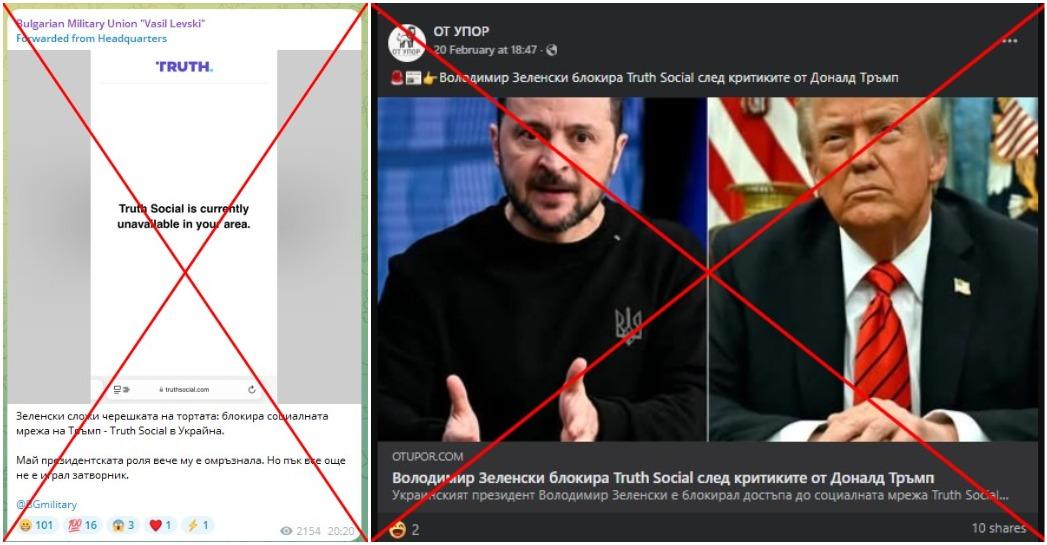Viewport: 1047px width, 545px height.
Task: Open the three-dot post options menu
Action: pyautogui.click(x=1010, y=41)
